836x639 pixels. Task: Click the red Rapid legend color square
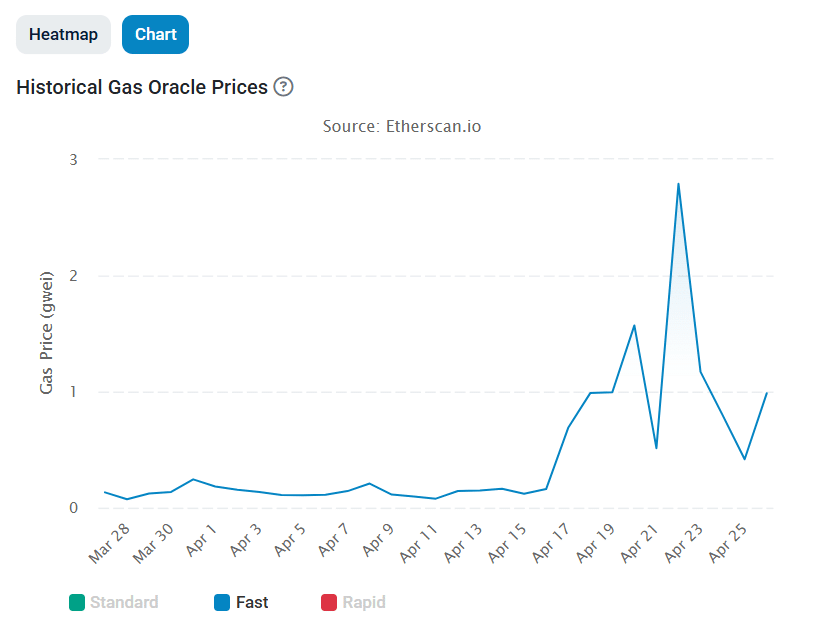coord(329,602)
